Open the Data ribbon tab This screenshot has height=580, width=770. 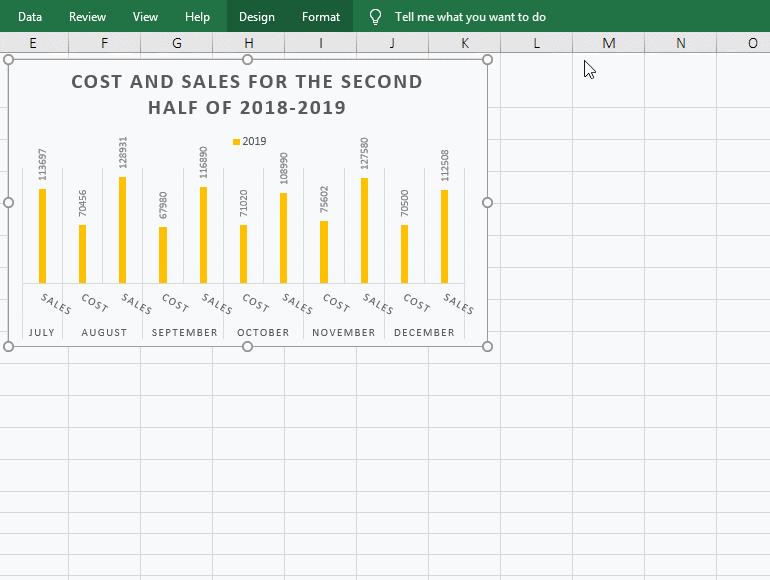30,17
